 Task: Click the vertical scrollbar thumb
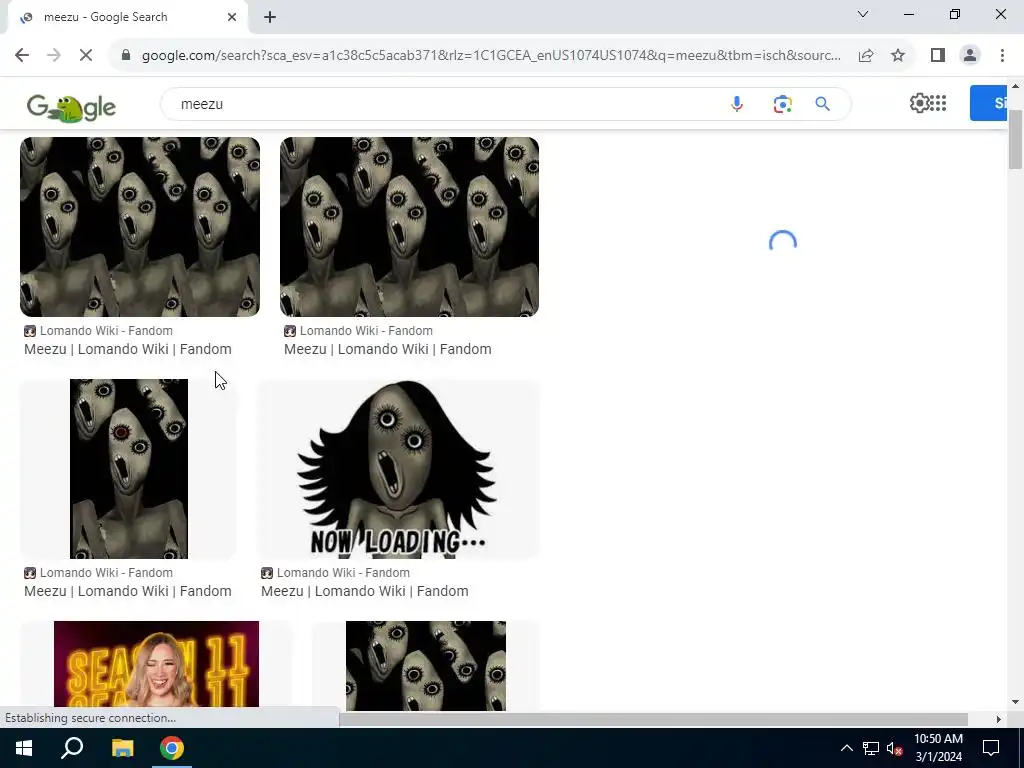pyautogui.click(x=1016, y=140)
